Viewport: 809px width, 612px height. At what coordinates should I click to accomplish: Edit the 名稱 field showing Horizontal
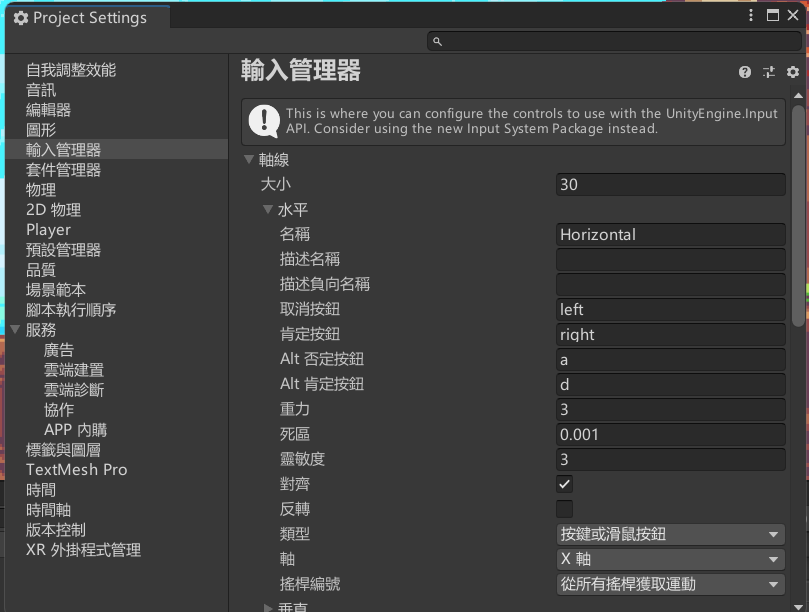click(x=671, y=234)
